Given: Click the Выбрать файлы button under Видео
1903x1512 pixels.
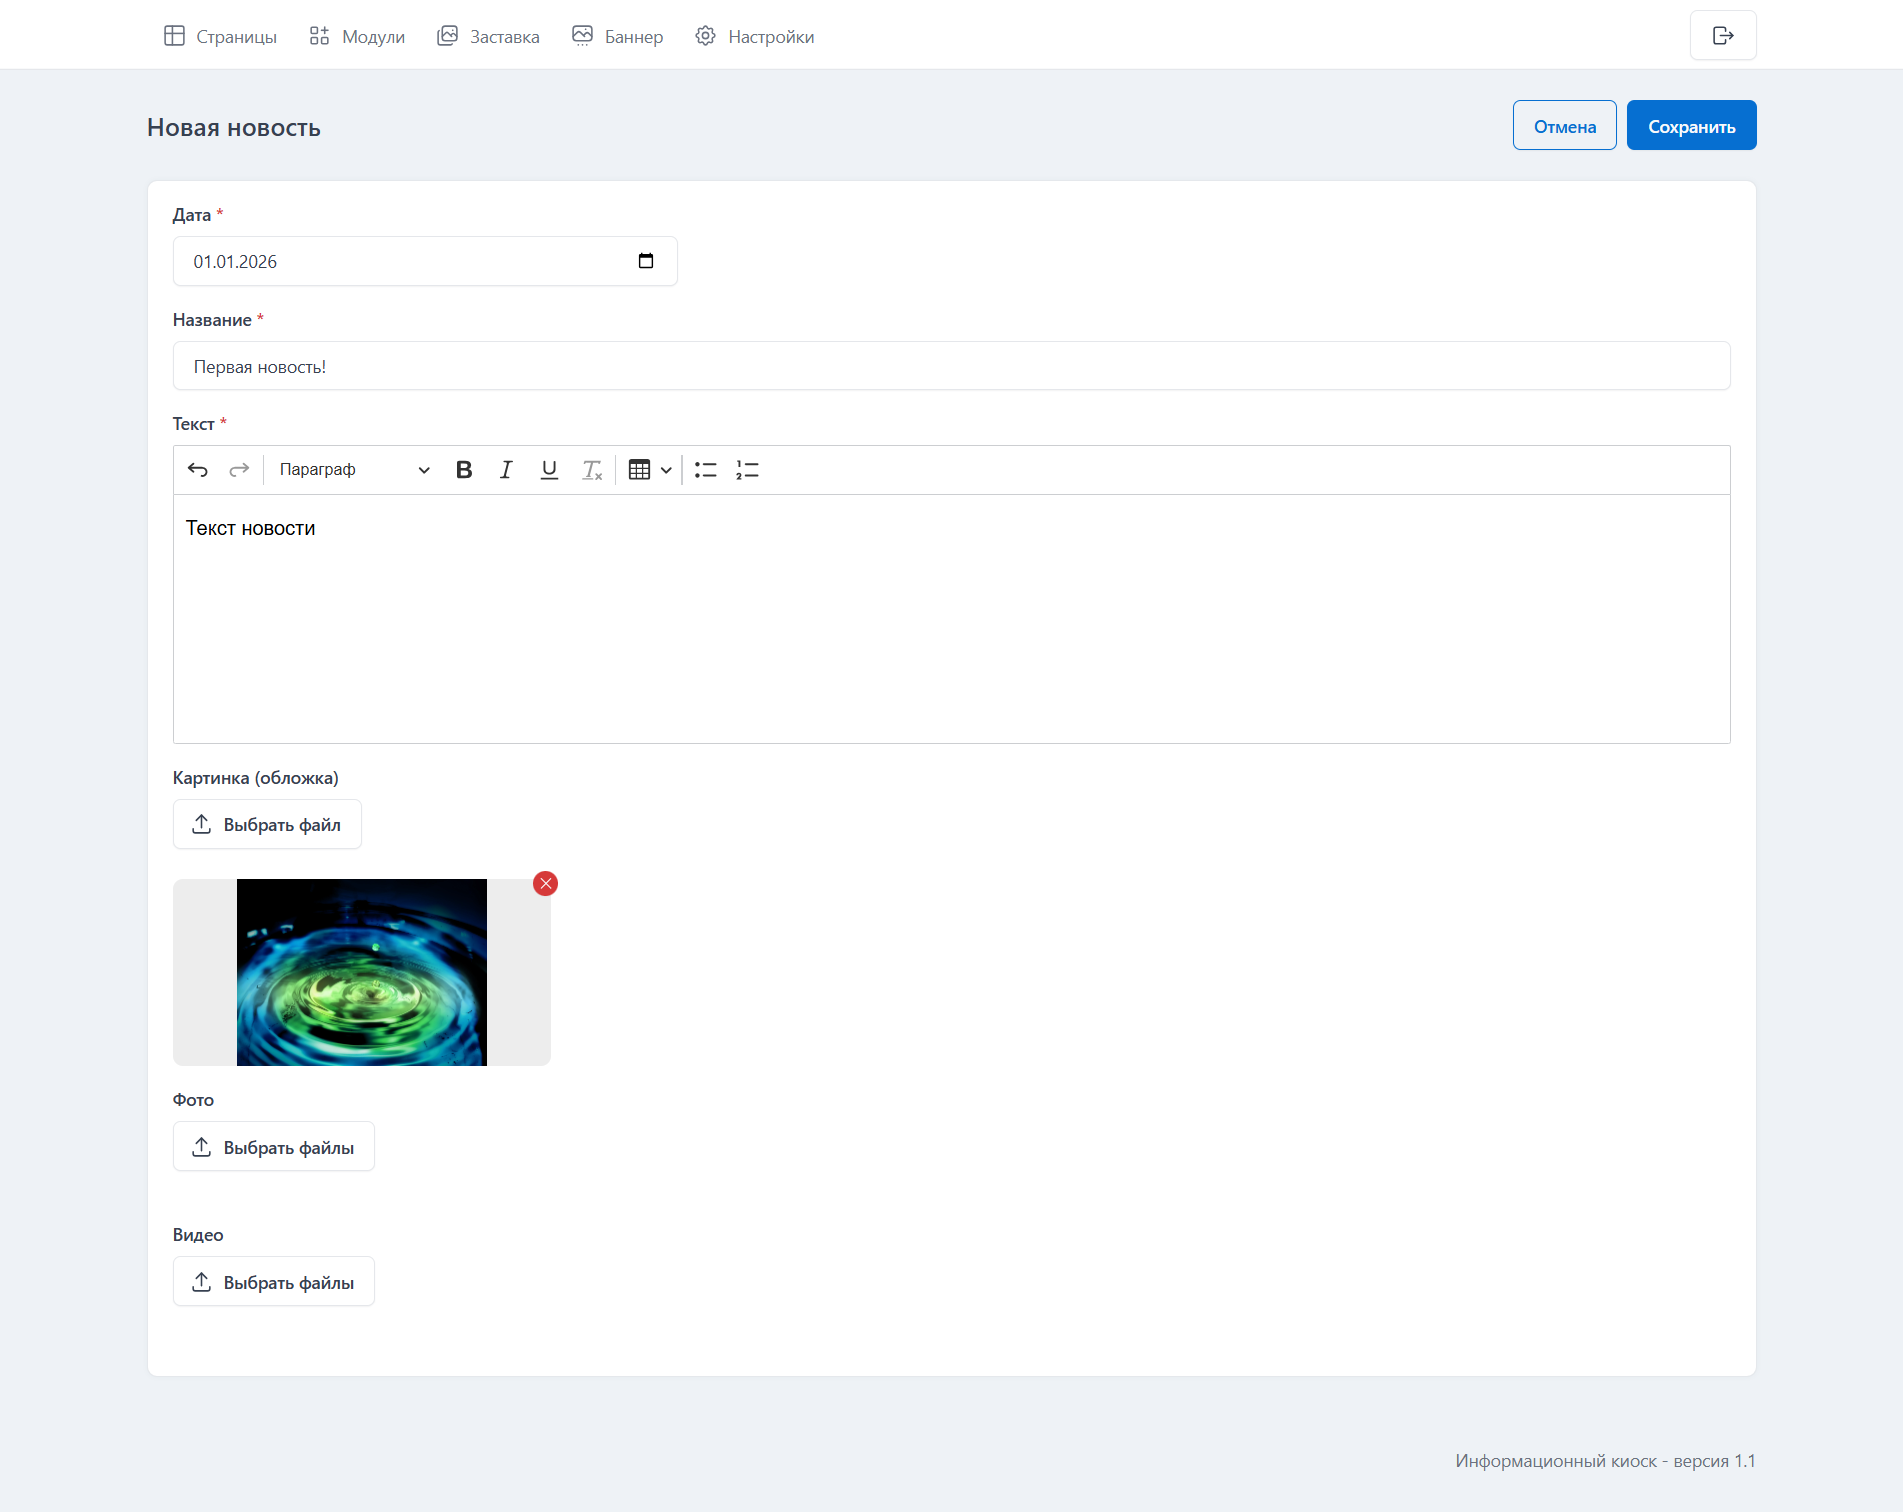Looking at the screenshot, I should click(274, 1282).
